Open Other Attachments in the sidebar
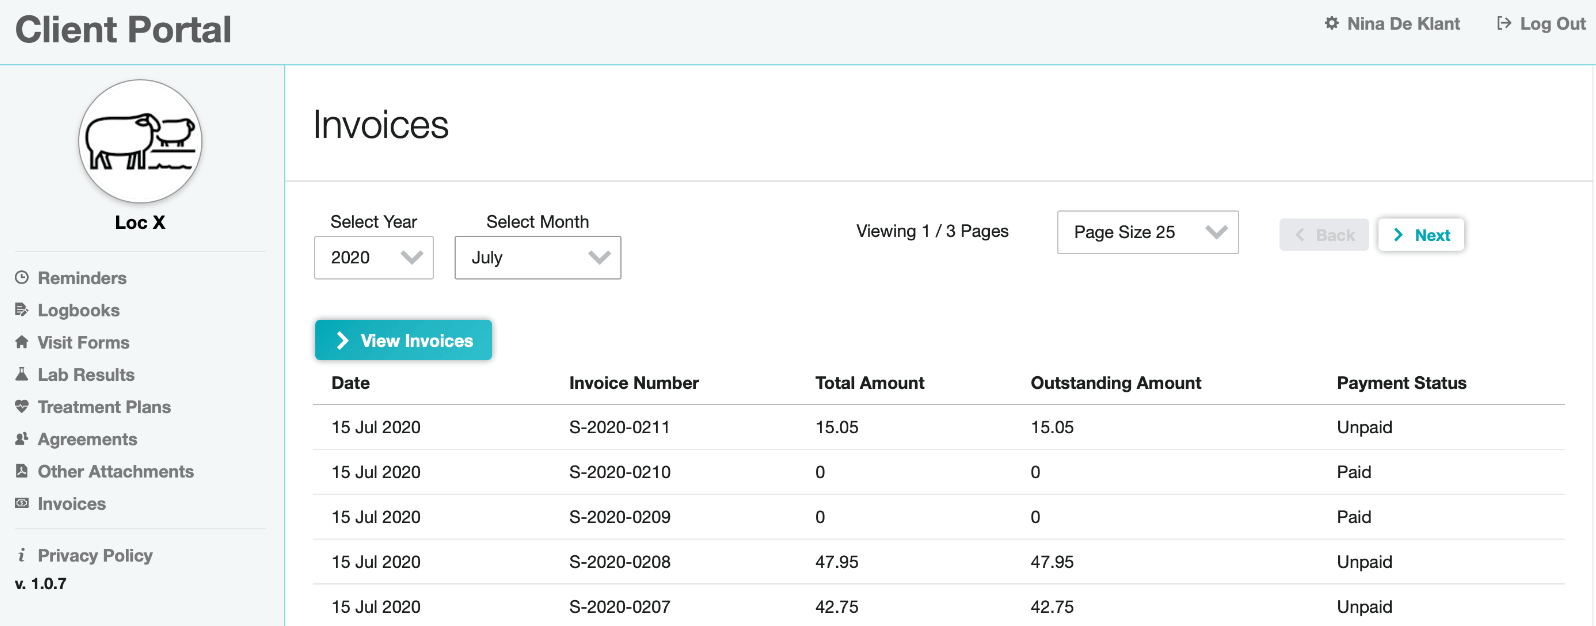Image resolution: width=1596 pixels, height=626 pixels. (x=116, y=471)
